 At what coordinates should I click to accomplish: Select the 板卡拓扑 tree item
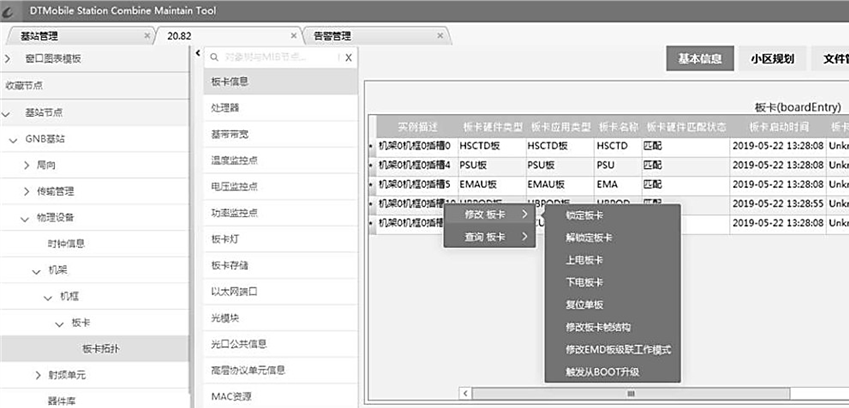click(95, 349)
